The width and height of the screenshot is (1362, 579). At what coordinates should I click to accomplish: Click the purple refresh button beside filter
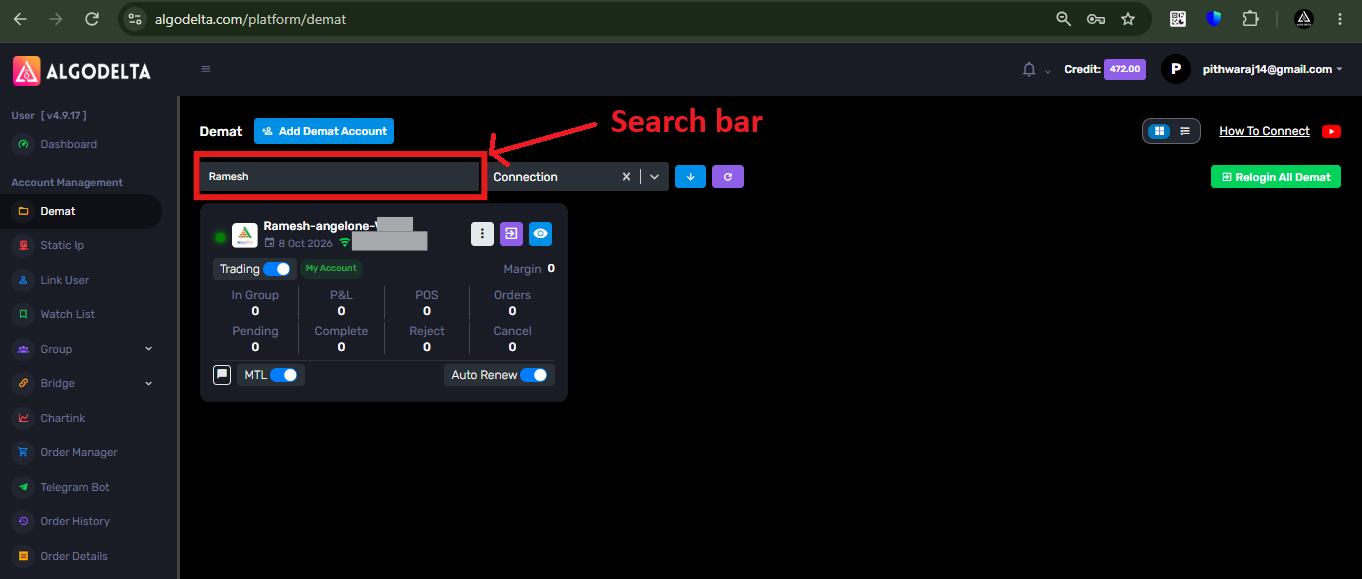click(728, 176)
